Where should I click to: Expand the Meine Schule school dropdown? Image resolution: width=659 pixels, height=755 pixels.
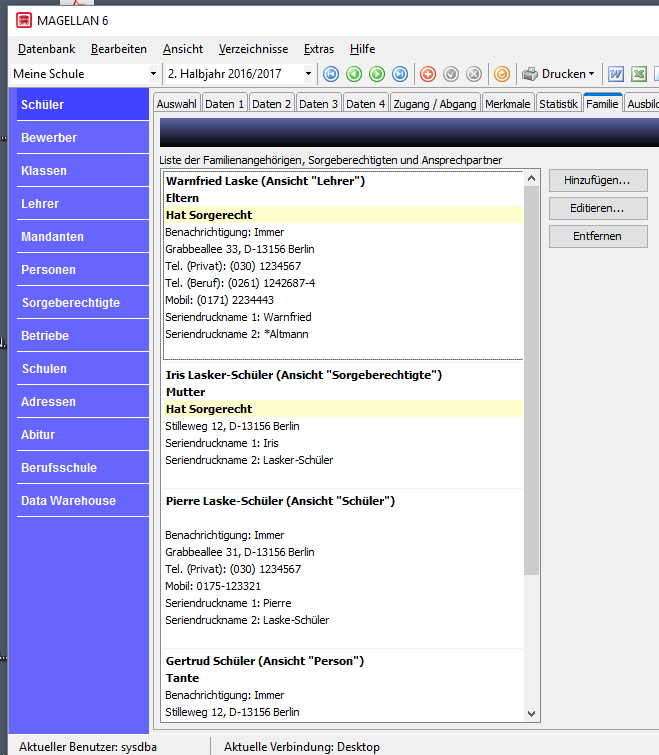pyautogui.click(x=153, y=74)
